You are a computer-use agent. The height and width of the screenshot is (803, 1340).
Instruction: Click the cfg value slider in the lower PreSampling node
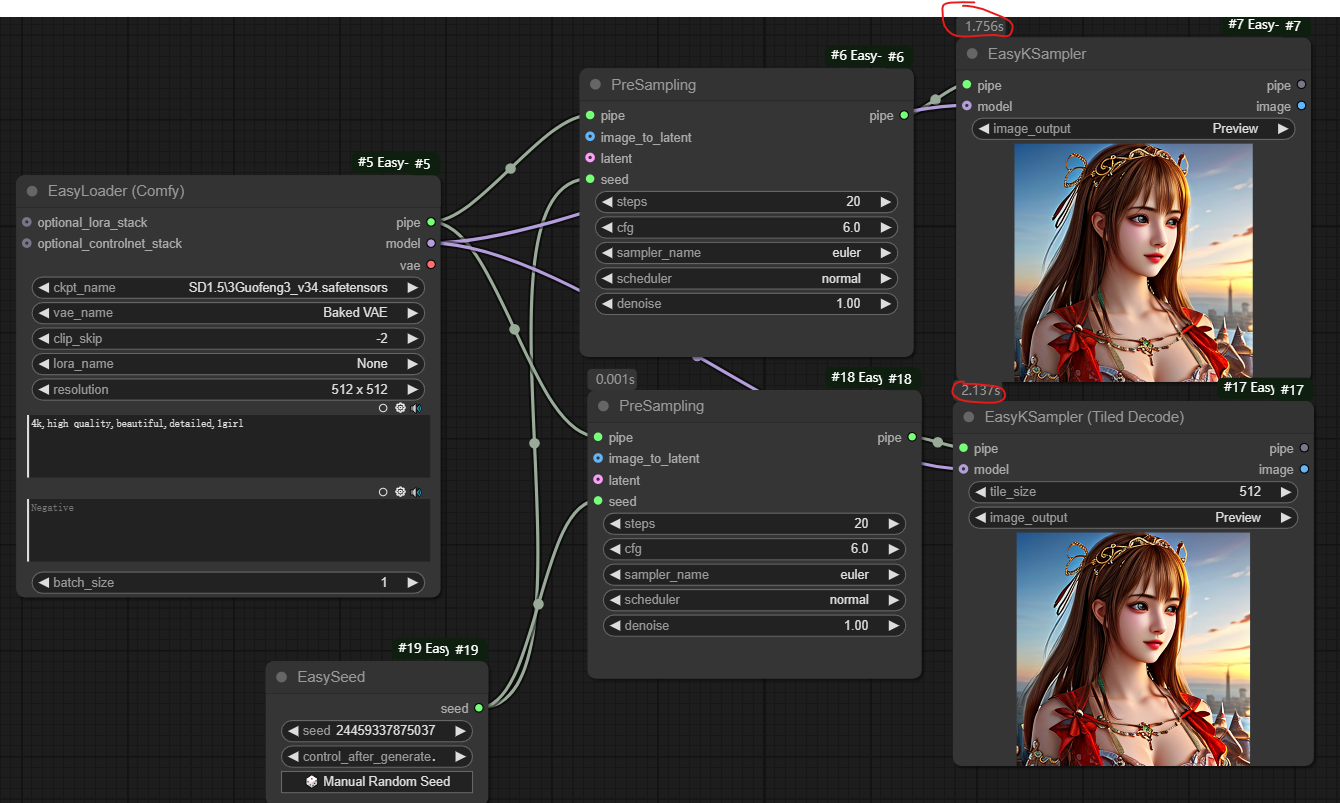pos(753,549)
